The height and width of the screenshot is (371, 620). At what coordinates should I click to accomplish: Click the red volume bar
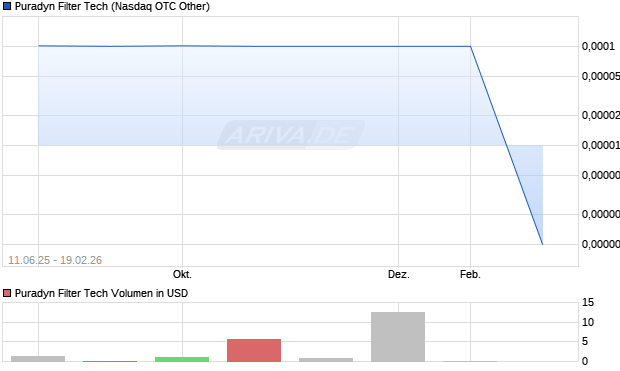[254, 350]
